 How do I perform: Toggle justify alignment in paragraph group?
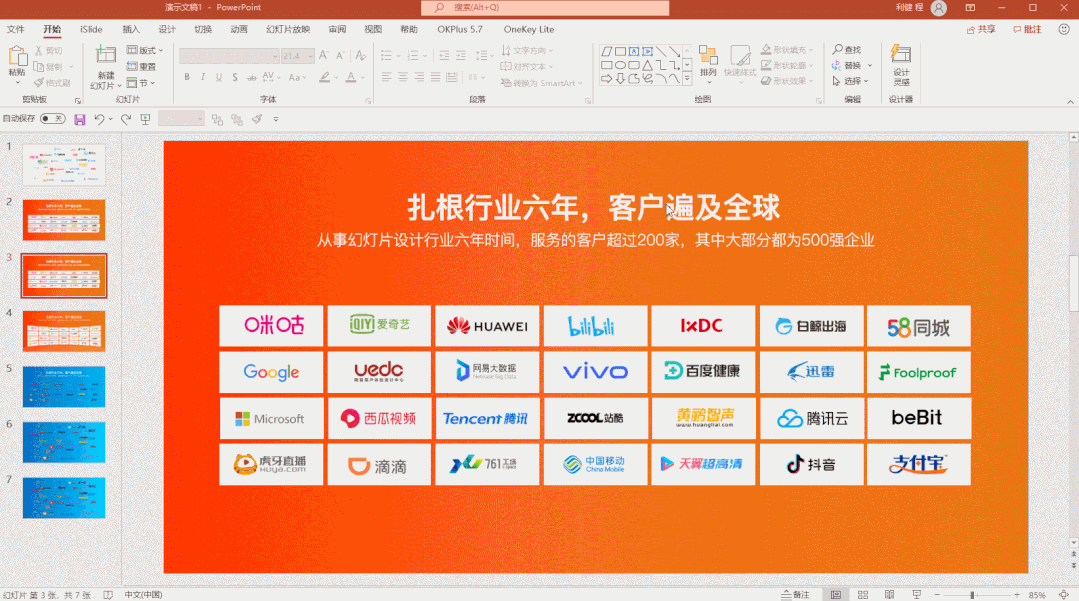click(x=435, y=77)
